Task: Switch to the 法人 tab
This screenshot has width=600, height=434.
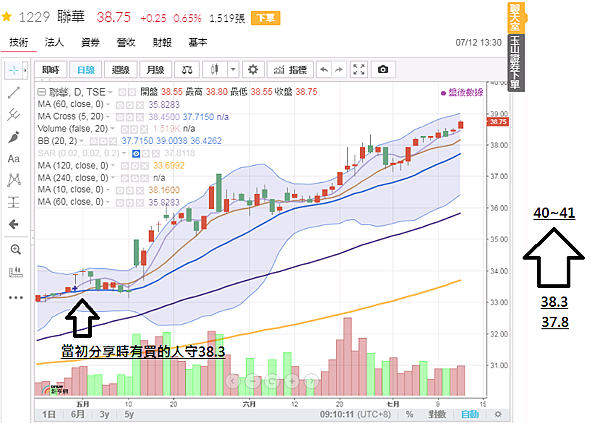Action: tap(55, 43)
